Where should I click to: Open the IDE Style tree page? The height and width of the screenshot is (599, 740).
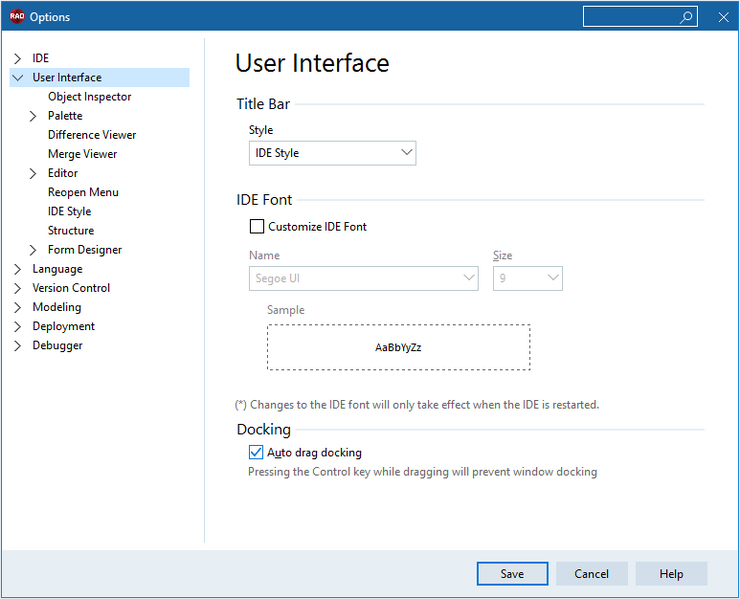coord(69,211)
